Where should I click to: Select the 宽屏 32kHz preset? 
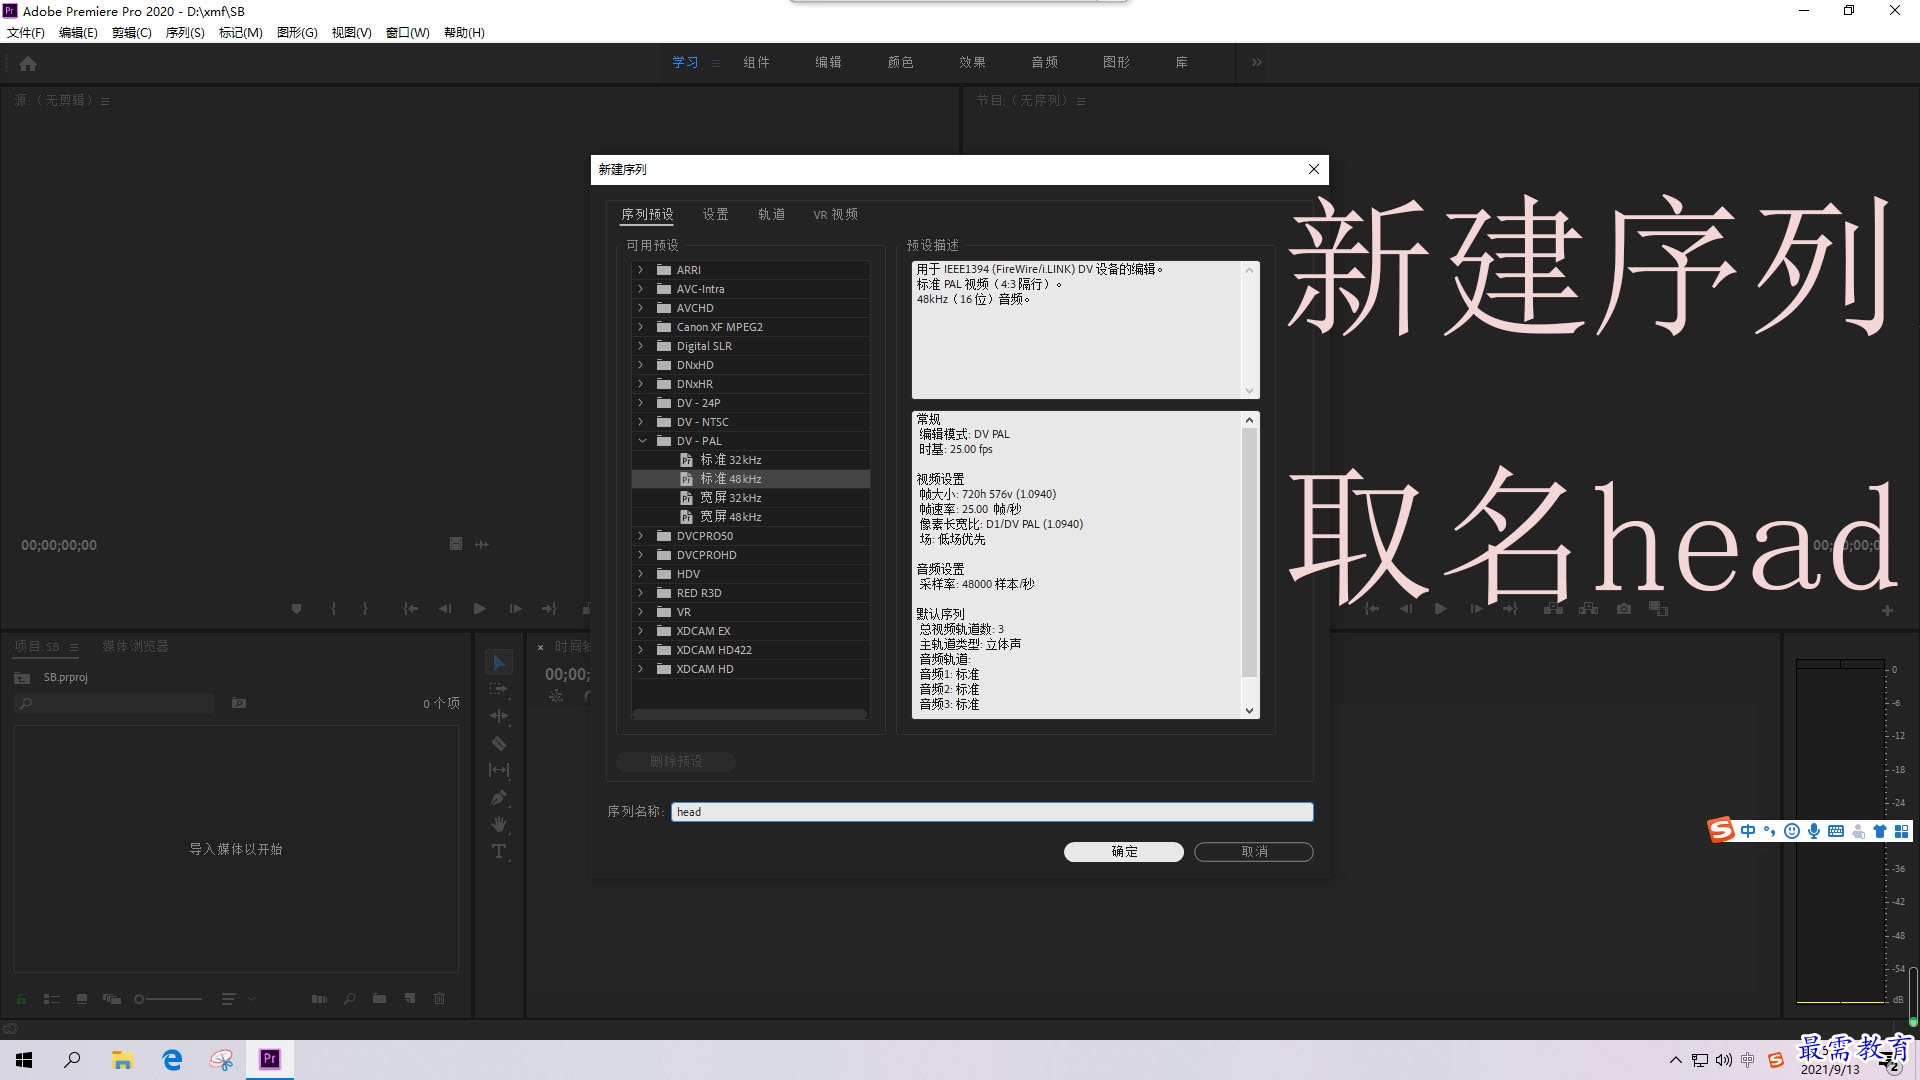click(x=751, y=498)
